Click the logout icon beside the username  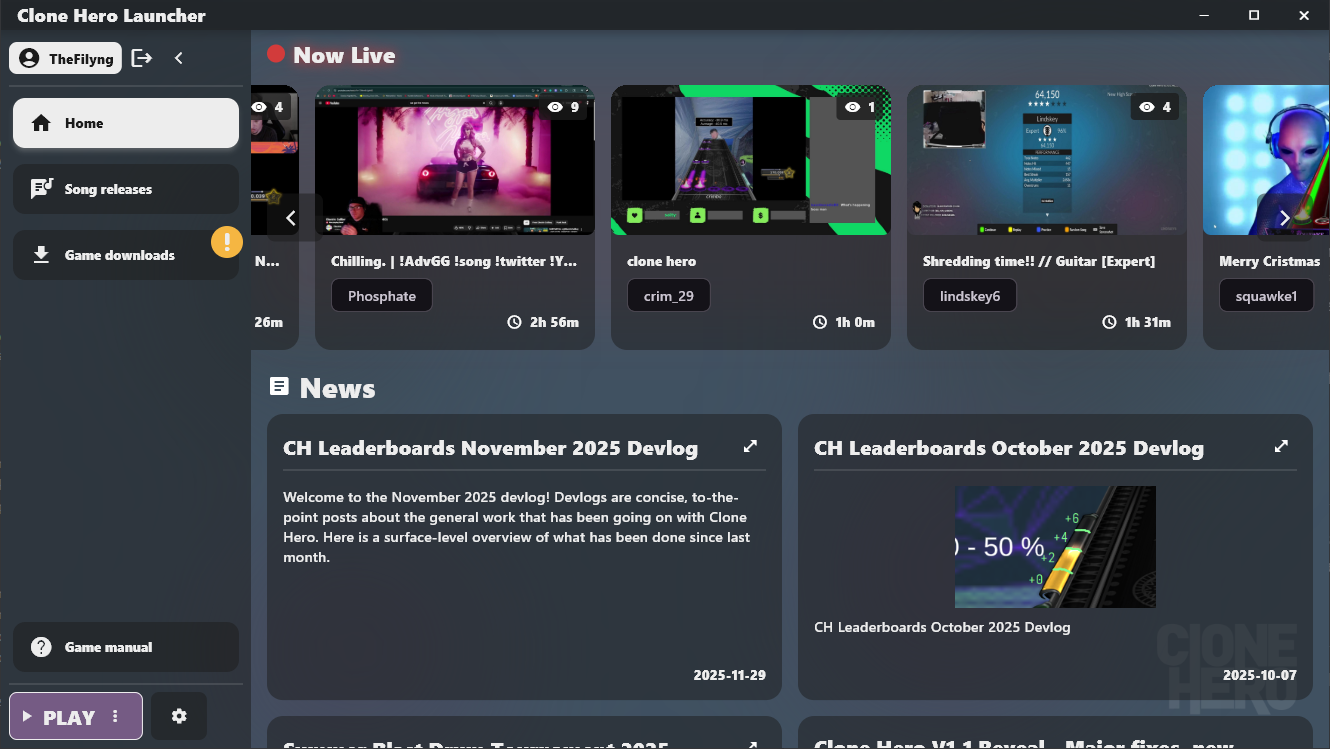coord(142,58)
